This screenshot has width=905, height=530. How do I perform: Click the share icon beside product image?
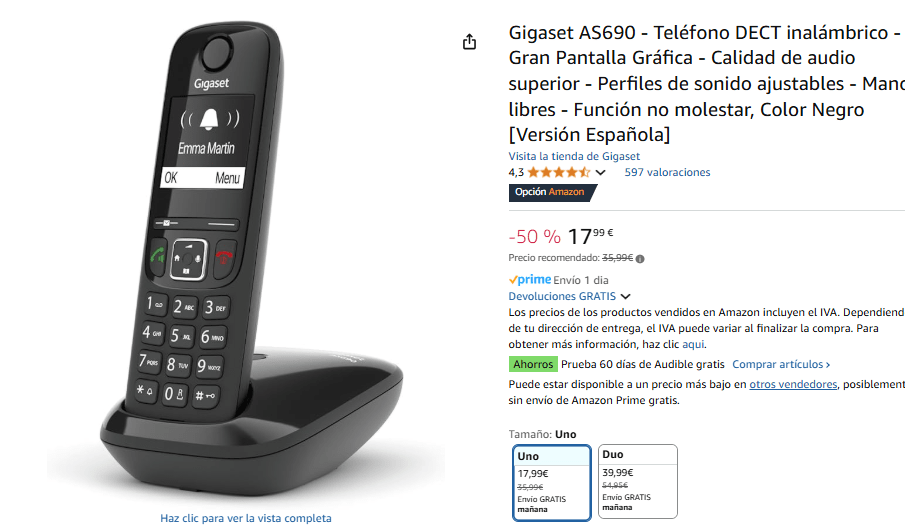pos(469,42)
